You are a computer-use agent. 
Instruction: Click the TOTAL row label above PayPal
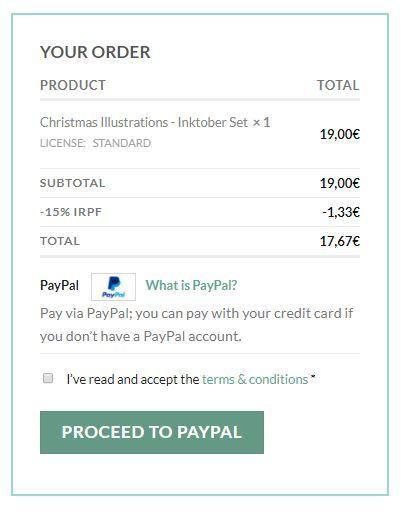point(60,241)
